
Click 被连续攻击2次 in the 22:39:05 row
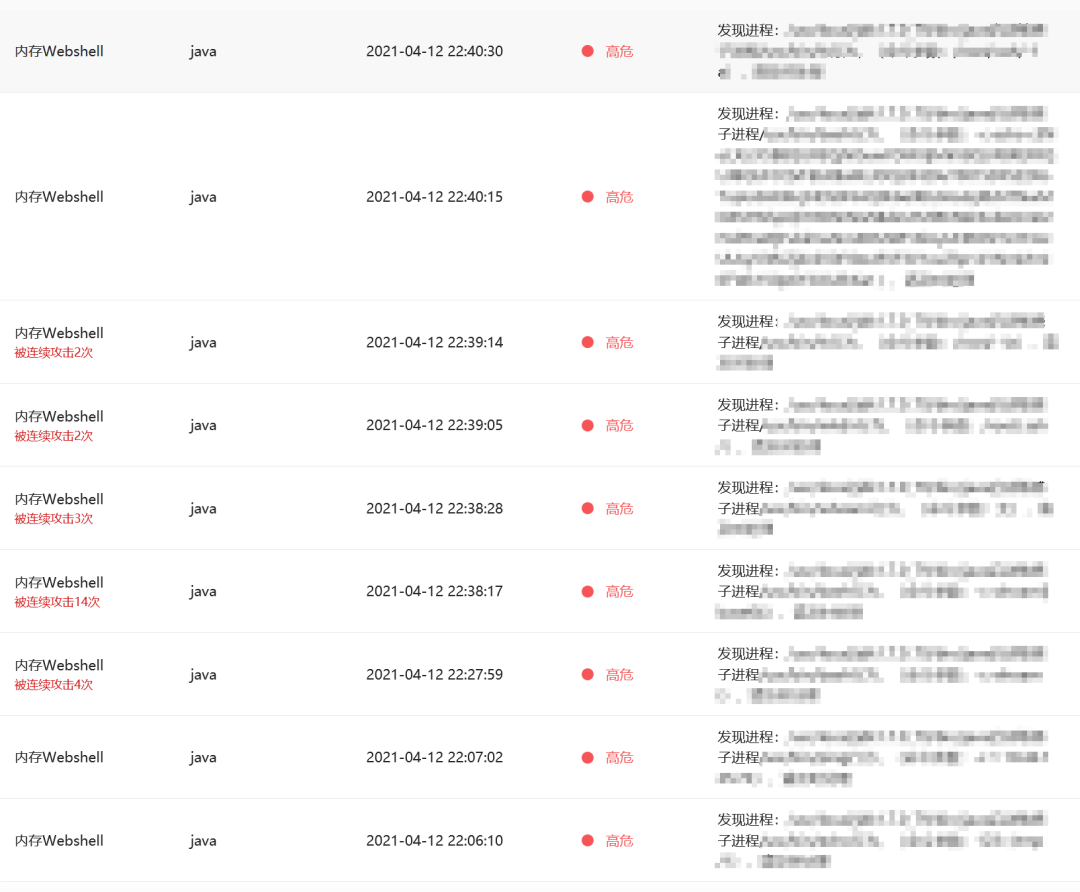(x=54, y=436)
